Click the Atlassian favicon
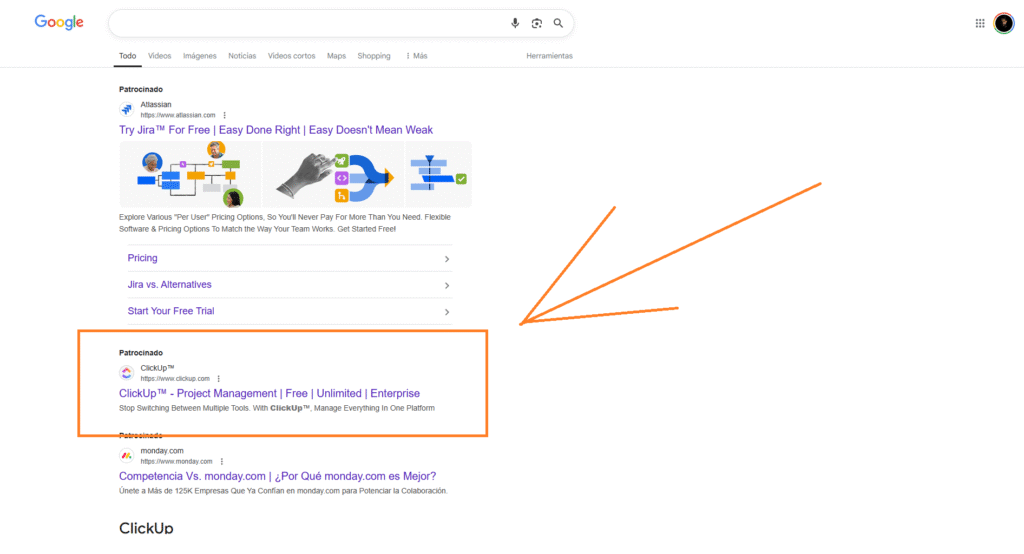 point(127,109)
